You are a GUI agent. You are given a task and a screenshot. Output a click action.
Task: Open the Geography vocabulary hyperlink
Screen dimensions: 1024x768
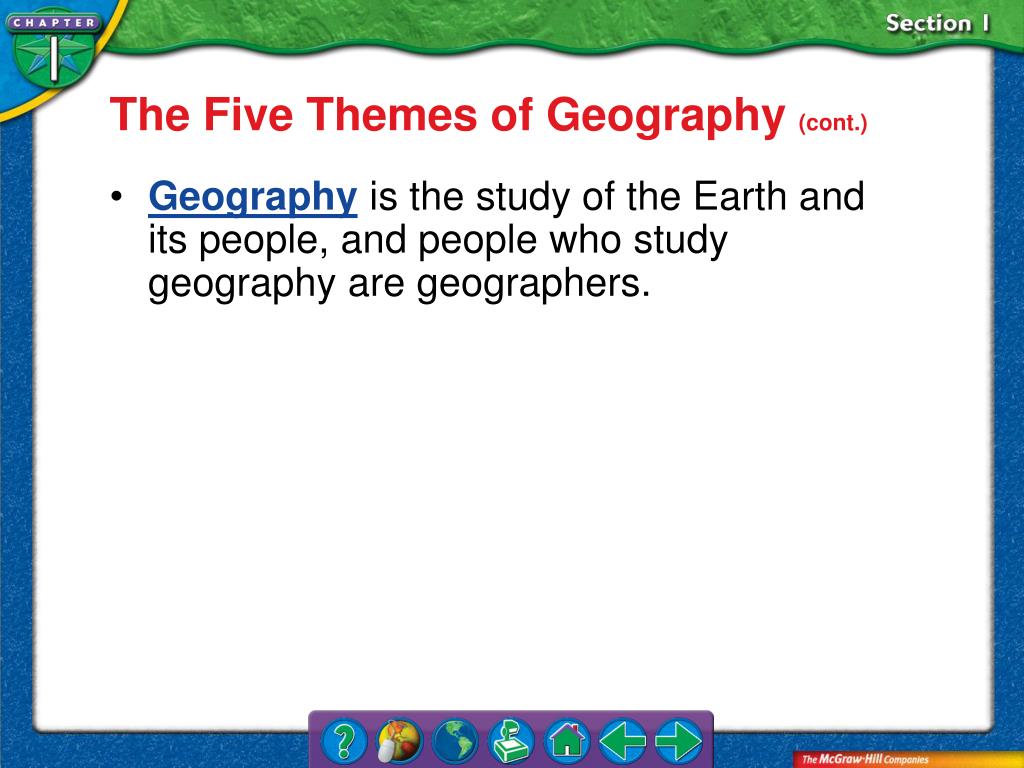point(253,197)
